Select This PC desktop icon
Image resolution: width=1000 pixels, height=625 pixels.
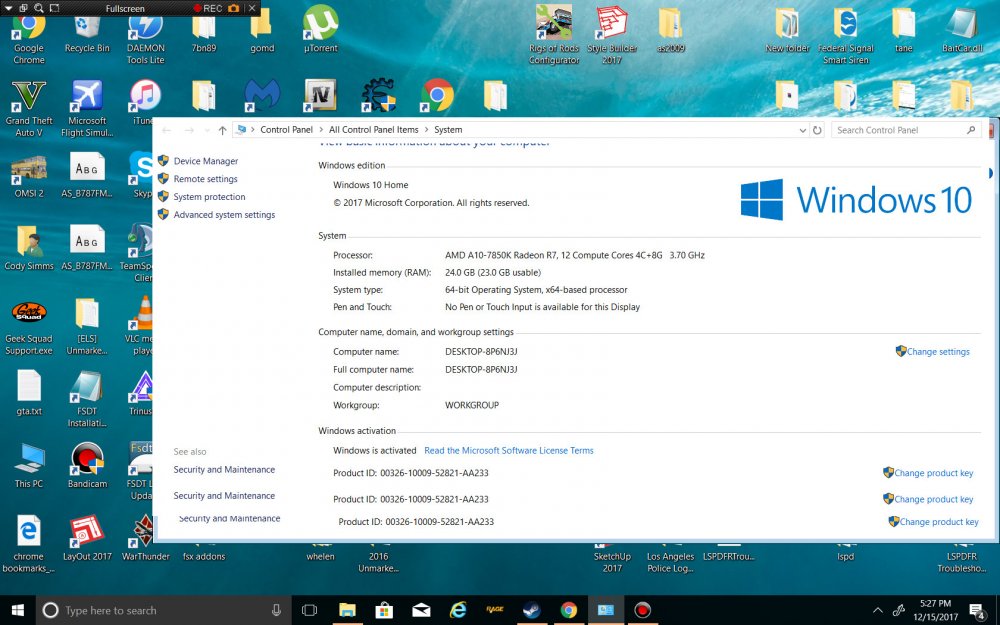(29, 466)
